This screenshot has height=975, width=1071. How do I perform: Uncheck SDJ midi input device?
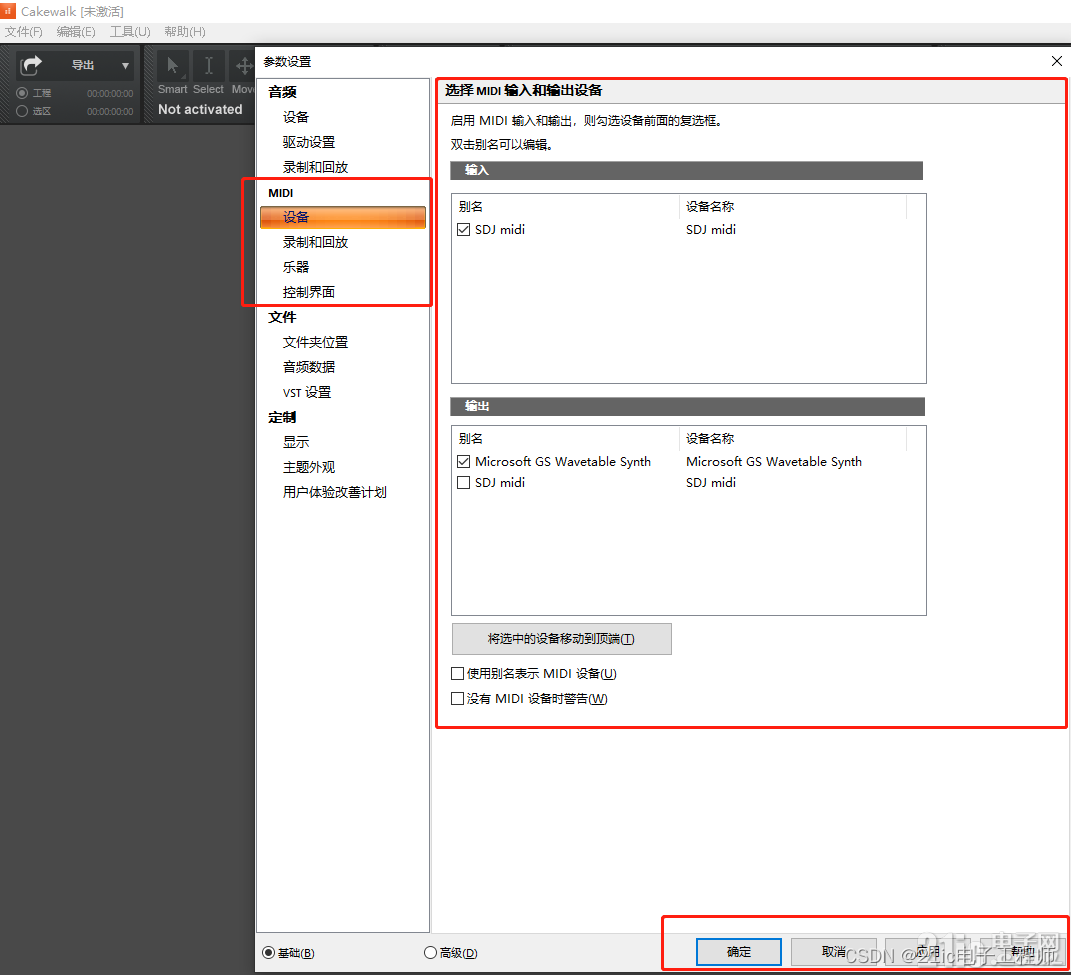tap(464, 230)
